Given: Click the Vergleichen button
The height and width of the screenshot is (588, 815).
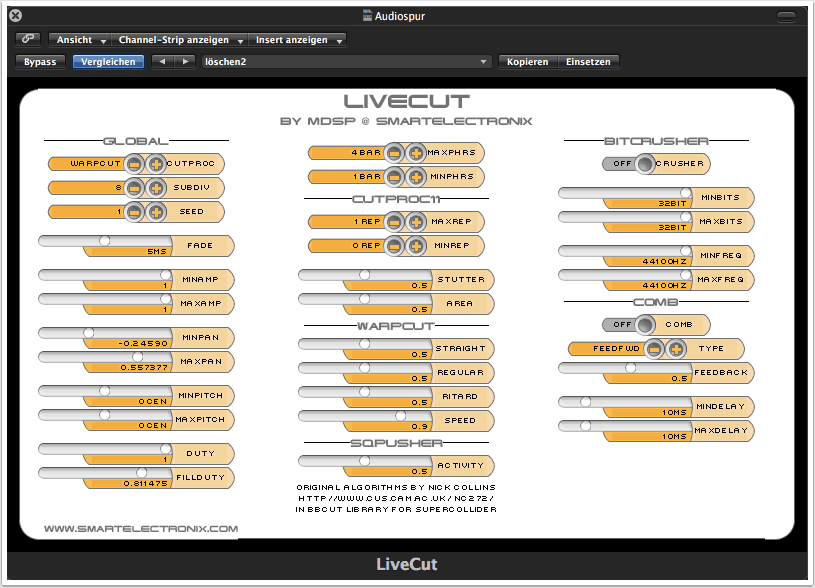Looking at the screenshot, I should 108,62.
